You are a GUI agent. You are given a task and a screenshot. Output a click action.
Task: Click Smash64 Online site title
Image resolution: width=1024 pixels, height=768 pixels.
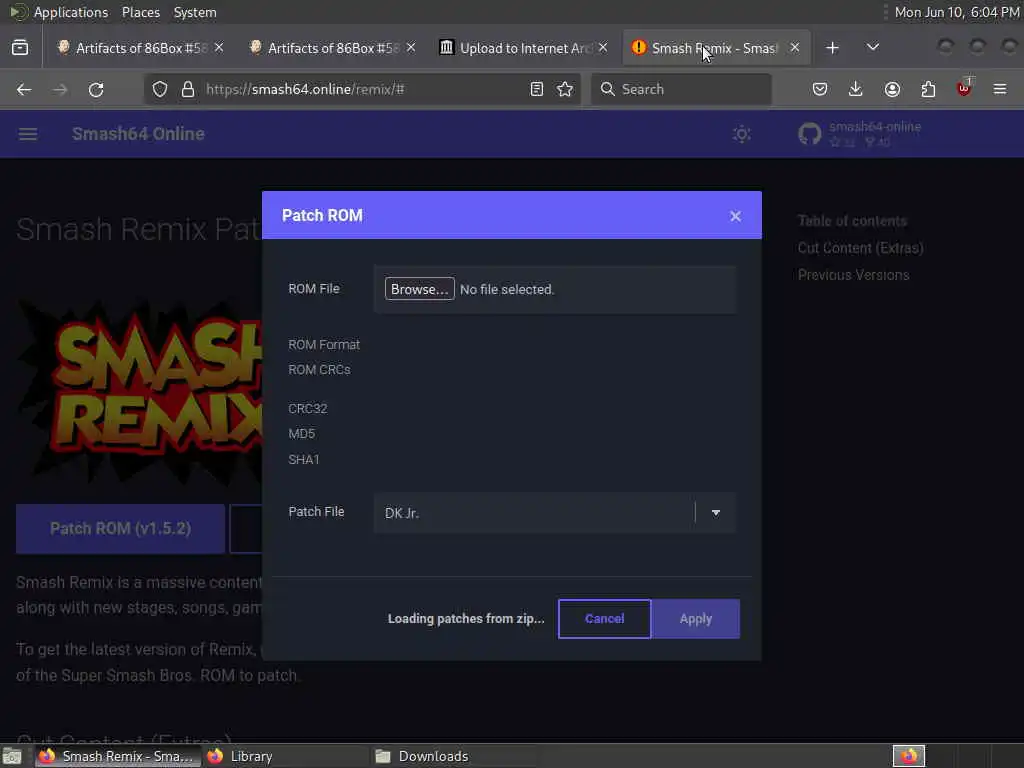138,134
